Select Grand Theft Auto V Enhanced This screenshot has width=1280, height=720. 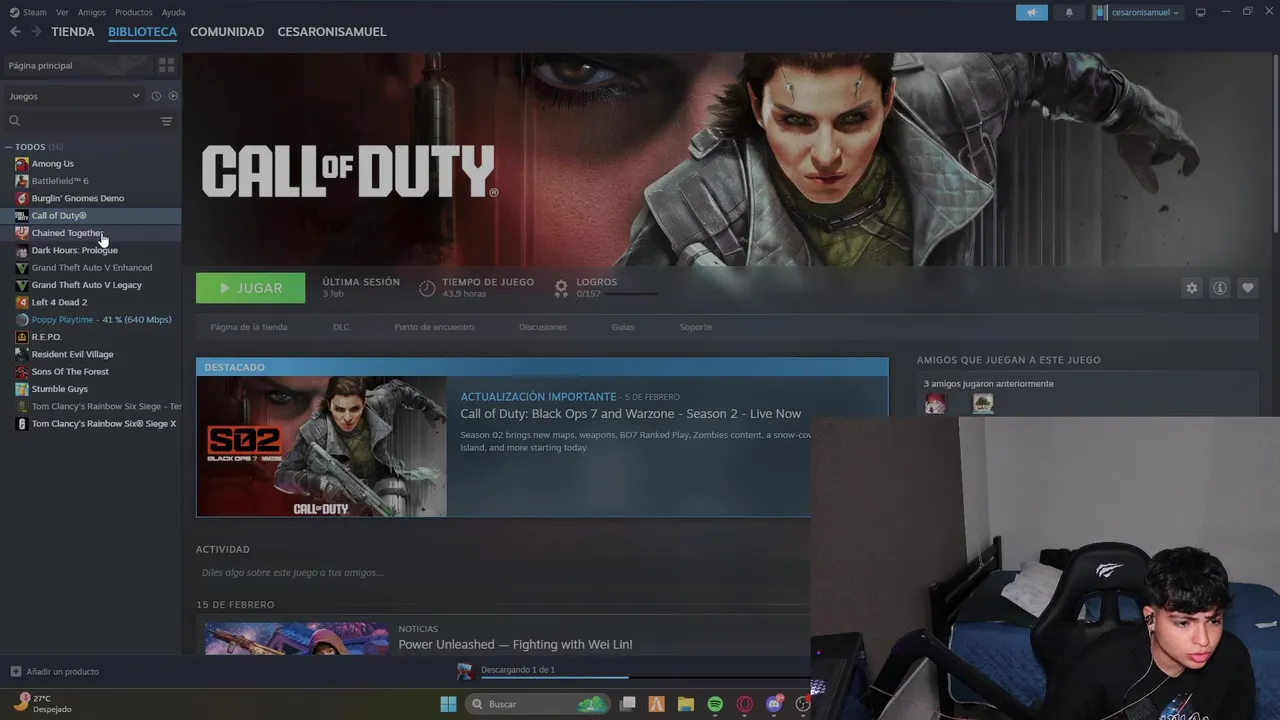(91, 268)
